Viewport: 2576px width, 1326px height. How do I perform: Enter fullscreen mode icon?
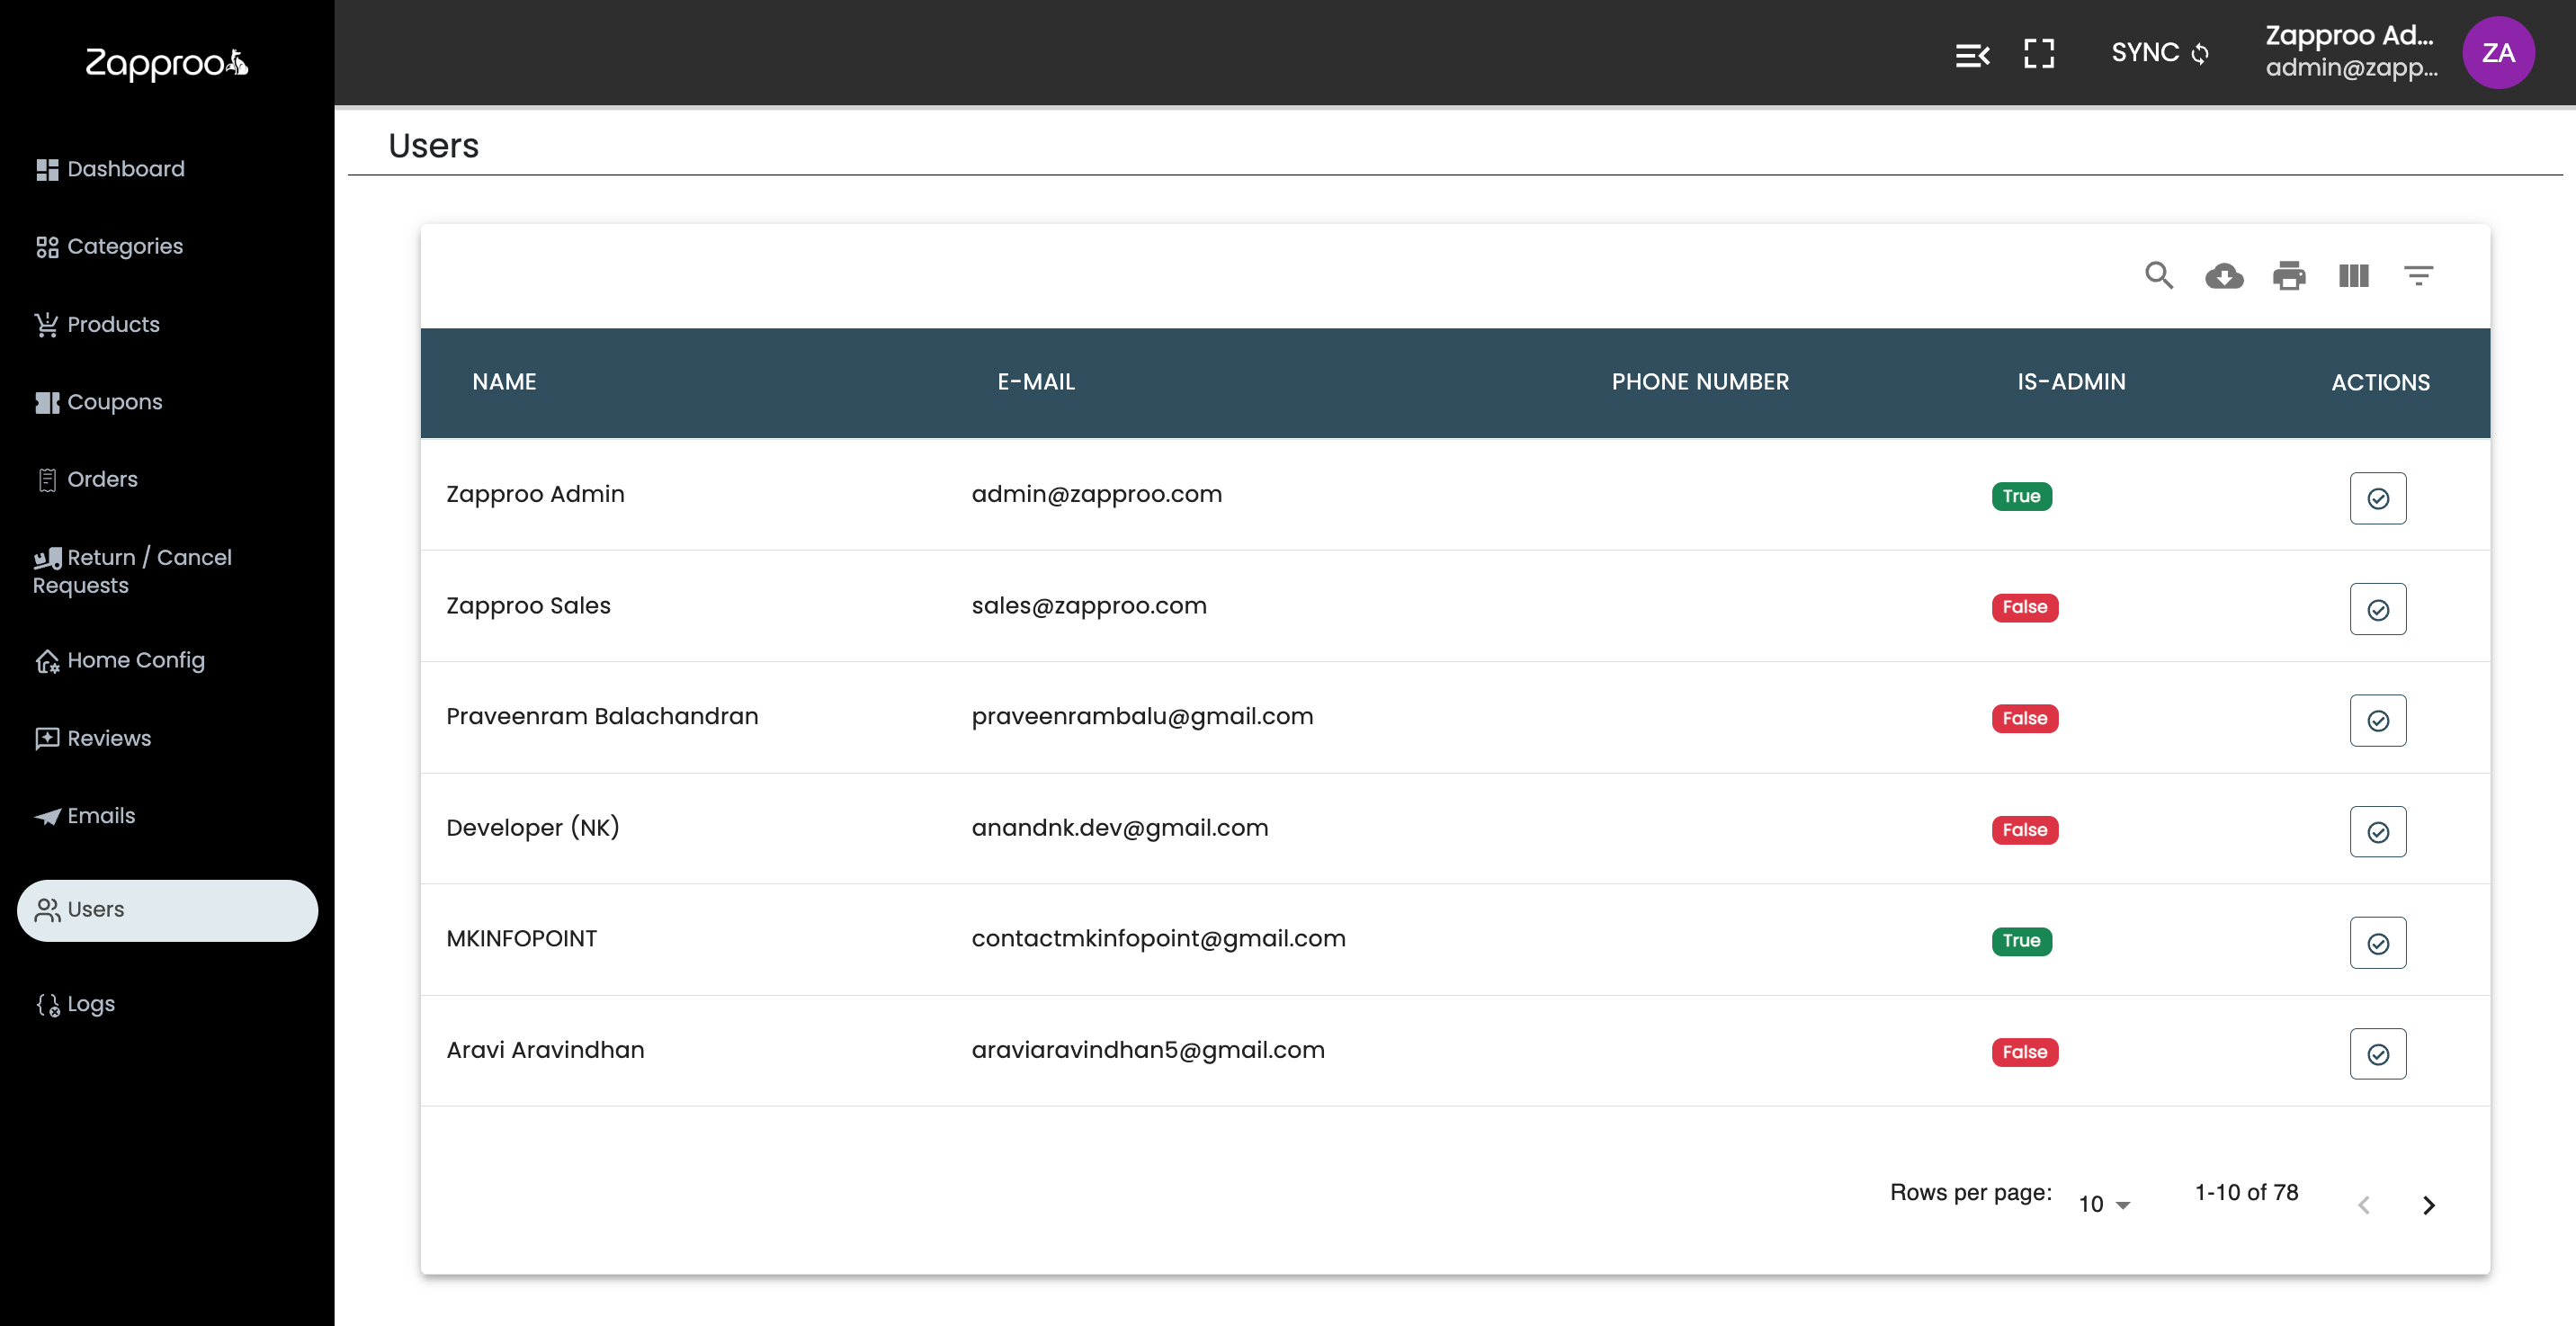(2038, 54)
